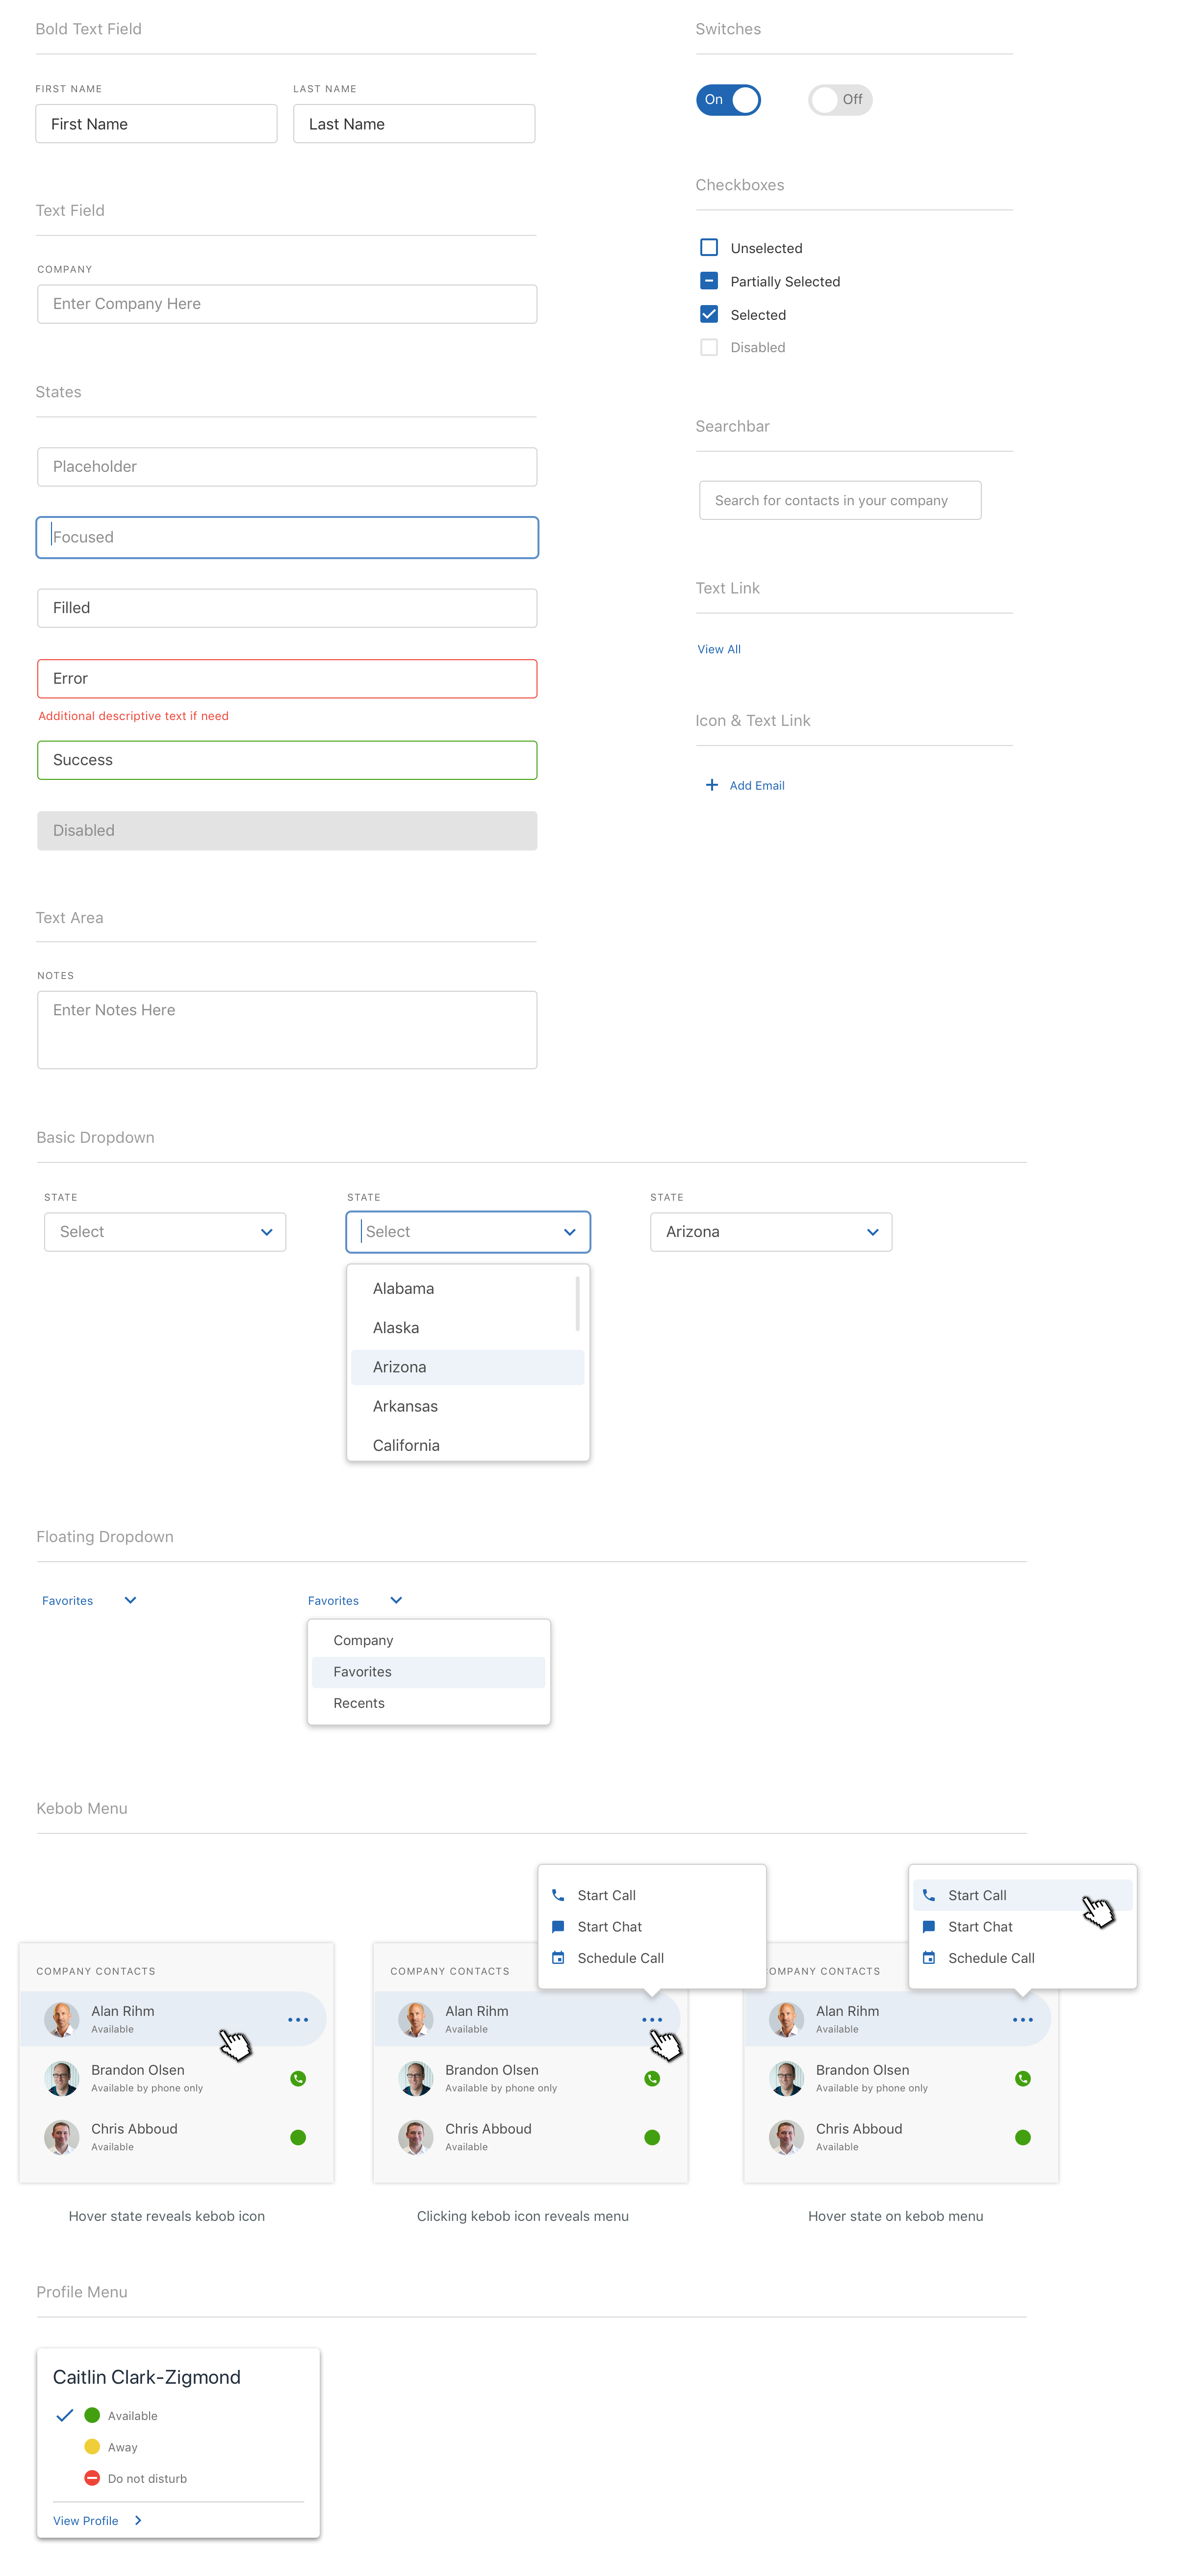Click the Success state text field
1177x2576 pixels.
click(287, 760)
